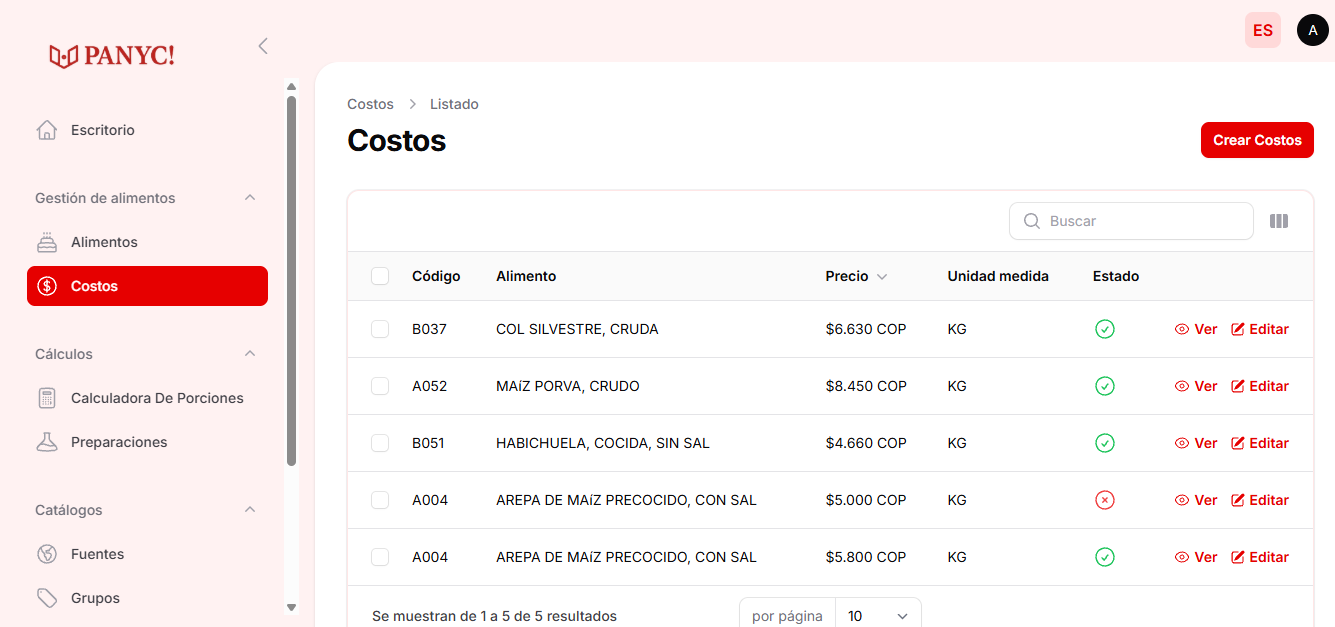Go to Alimentos in the sidebar
Image resolution: width=1335 pixels, height=627 pixels.
tap(104, 242)
